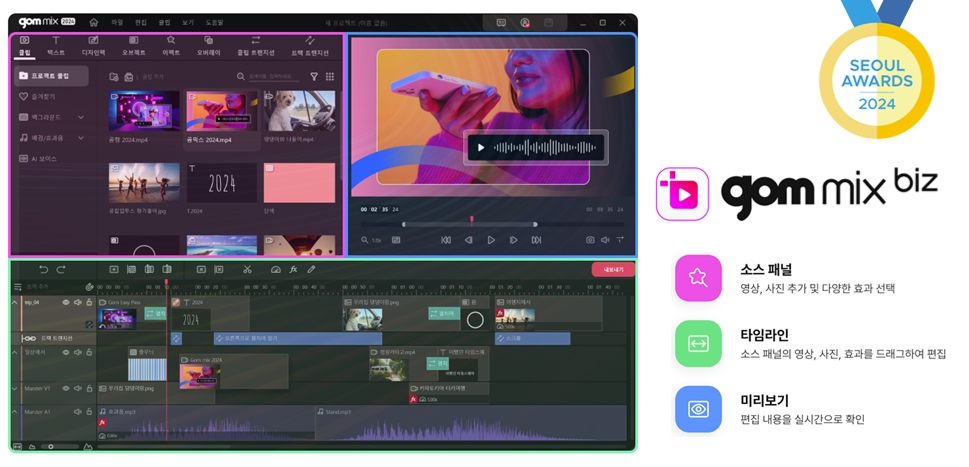Toggle lock on the Master V1 track
The height and width of the screenshot is (467, 969).
(89, 387)
